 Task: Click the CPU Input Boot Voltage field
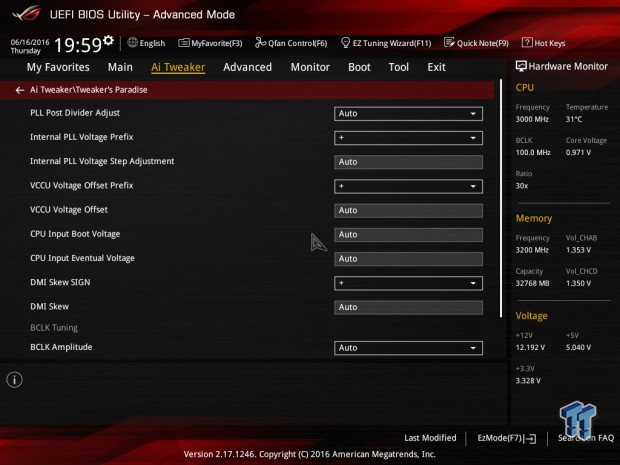point(408,234)
